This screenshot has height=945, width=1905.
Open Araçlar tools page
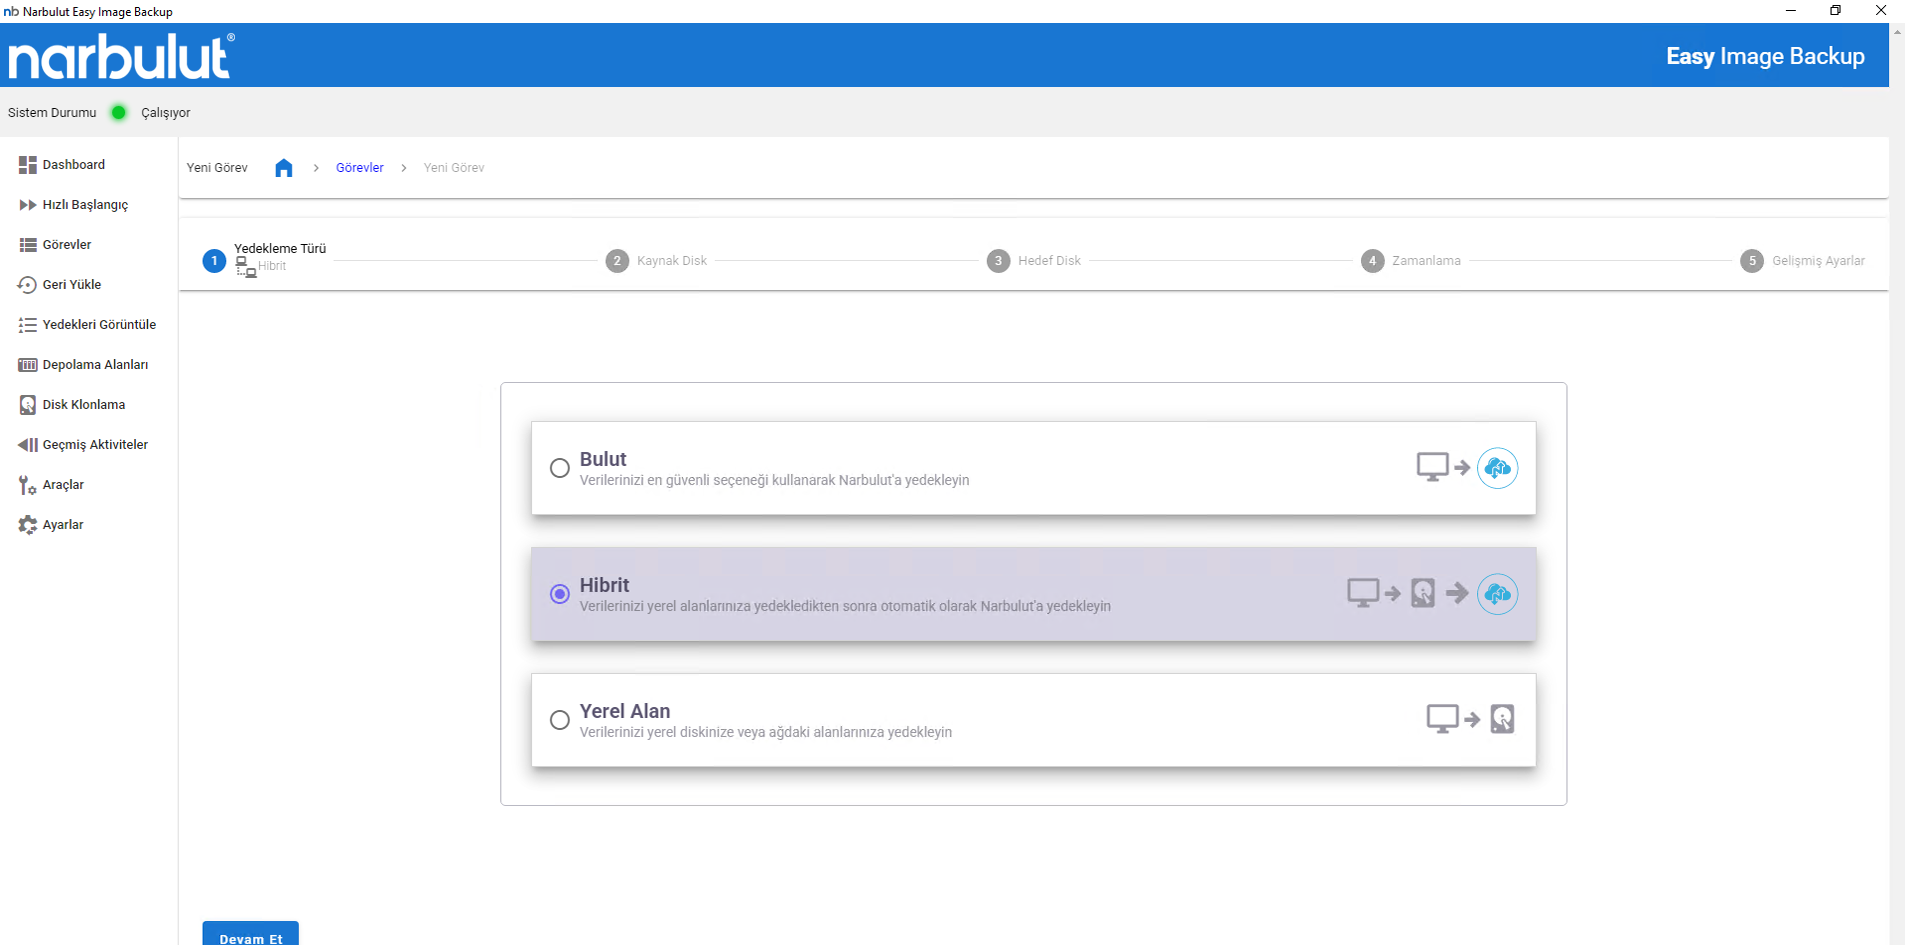click(62, 485)
